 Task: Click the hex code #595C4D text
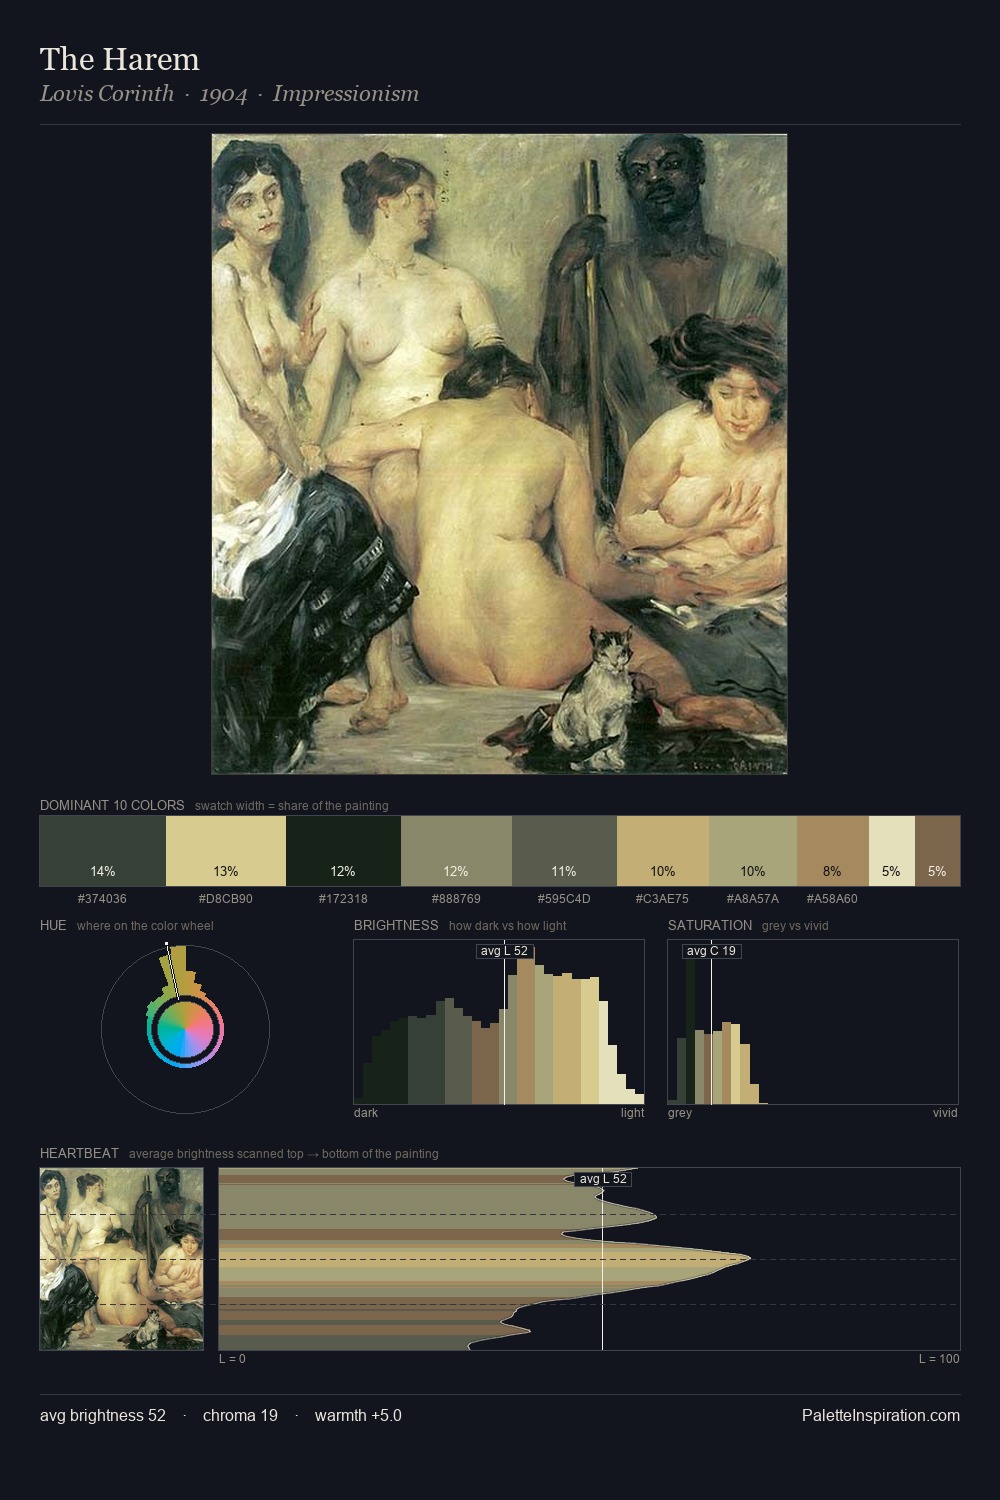tap(564, 898)
